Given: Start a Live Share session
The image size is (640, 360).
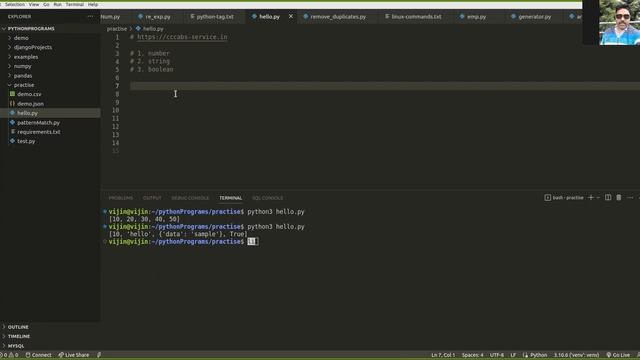Looking at the screenshot, I should (73, 355).
